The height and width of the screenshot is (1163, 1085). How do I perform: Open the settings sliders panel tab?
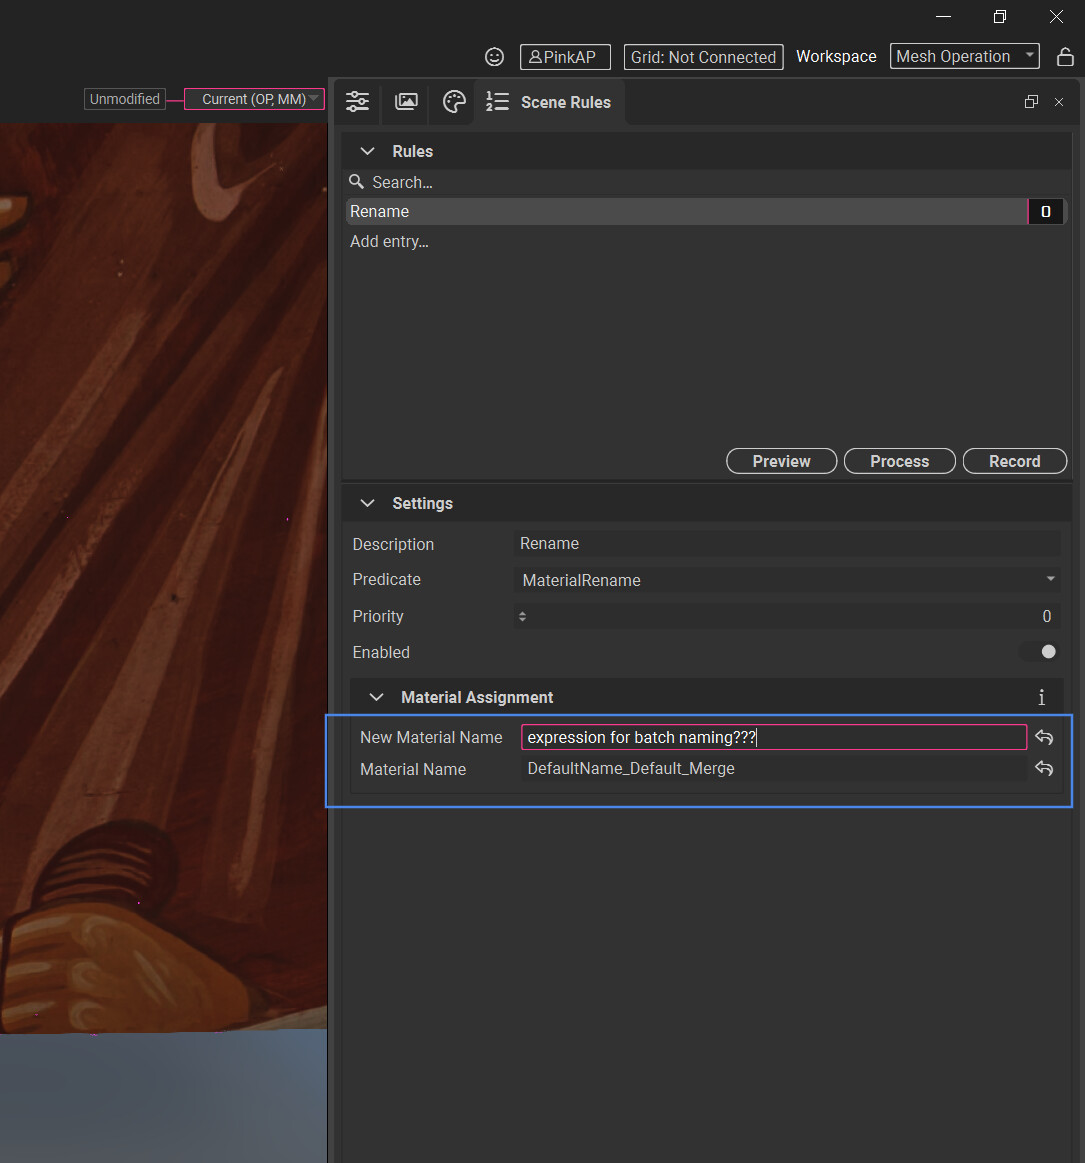click(x=357, y=102)
